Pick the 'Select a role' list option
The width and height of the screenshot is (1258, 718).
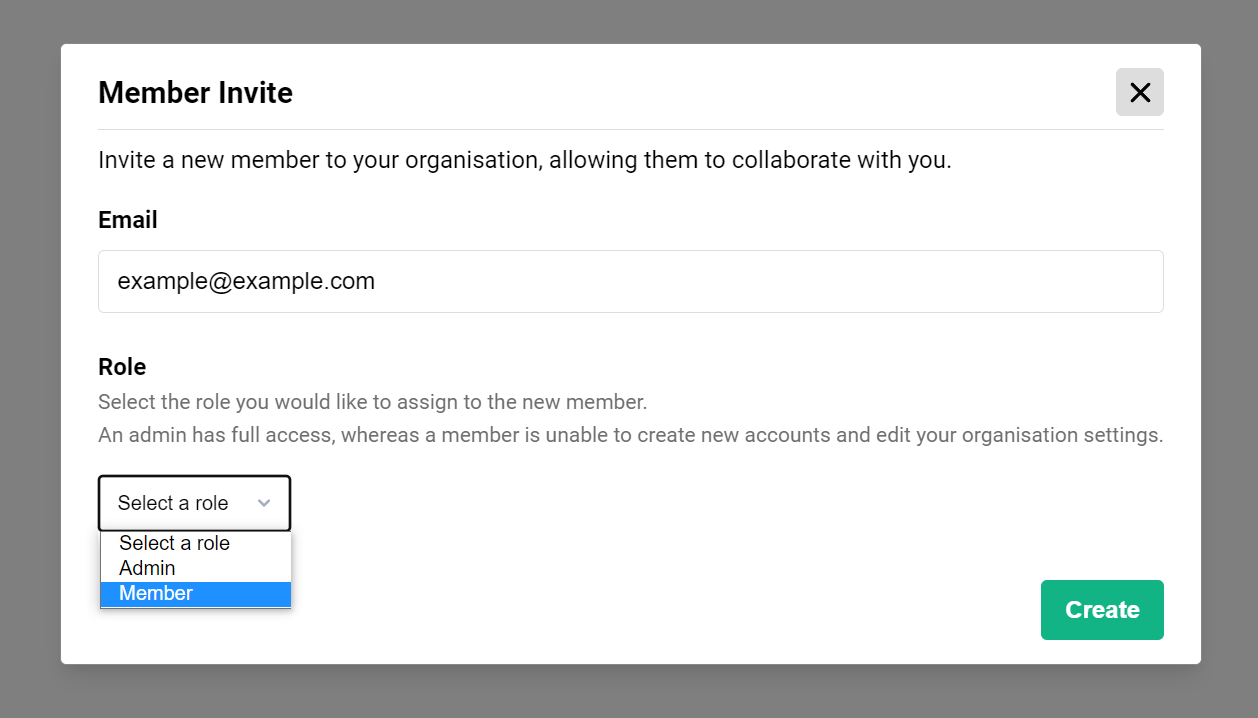tap(174, 543)
